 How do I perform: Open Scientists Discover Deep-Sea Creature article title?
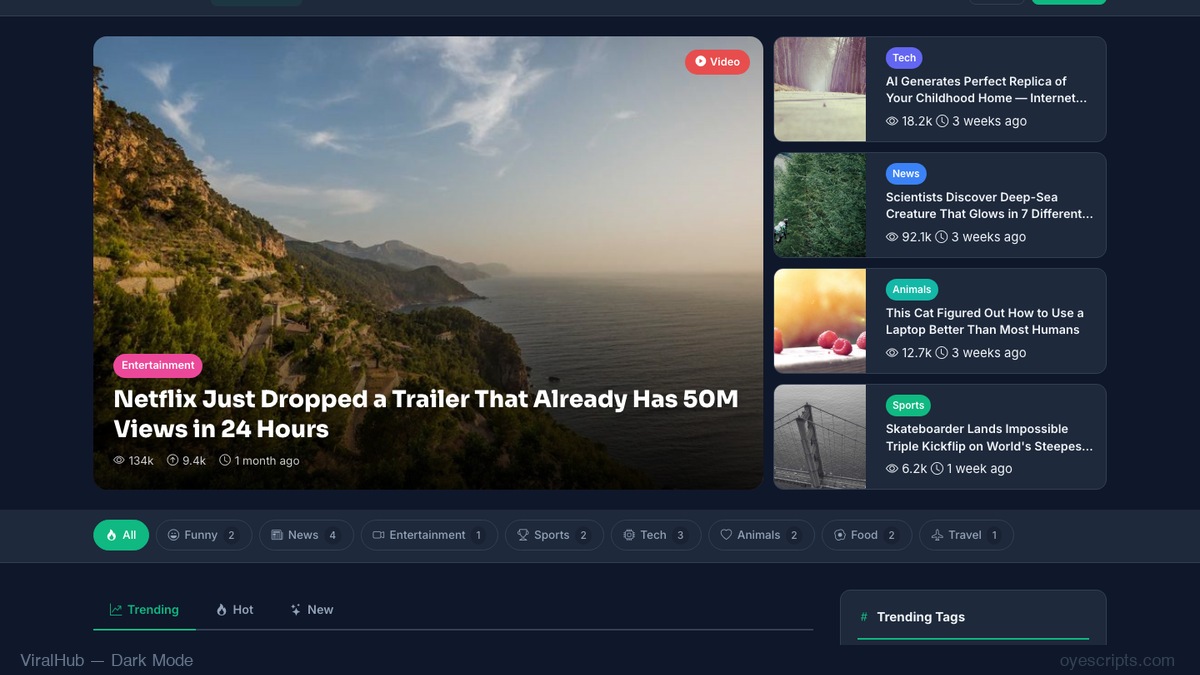pyautogui.click(x=990, y=206)
